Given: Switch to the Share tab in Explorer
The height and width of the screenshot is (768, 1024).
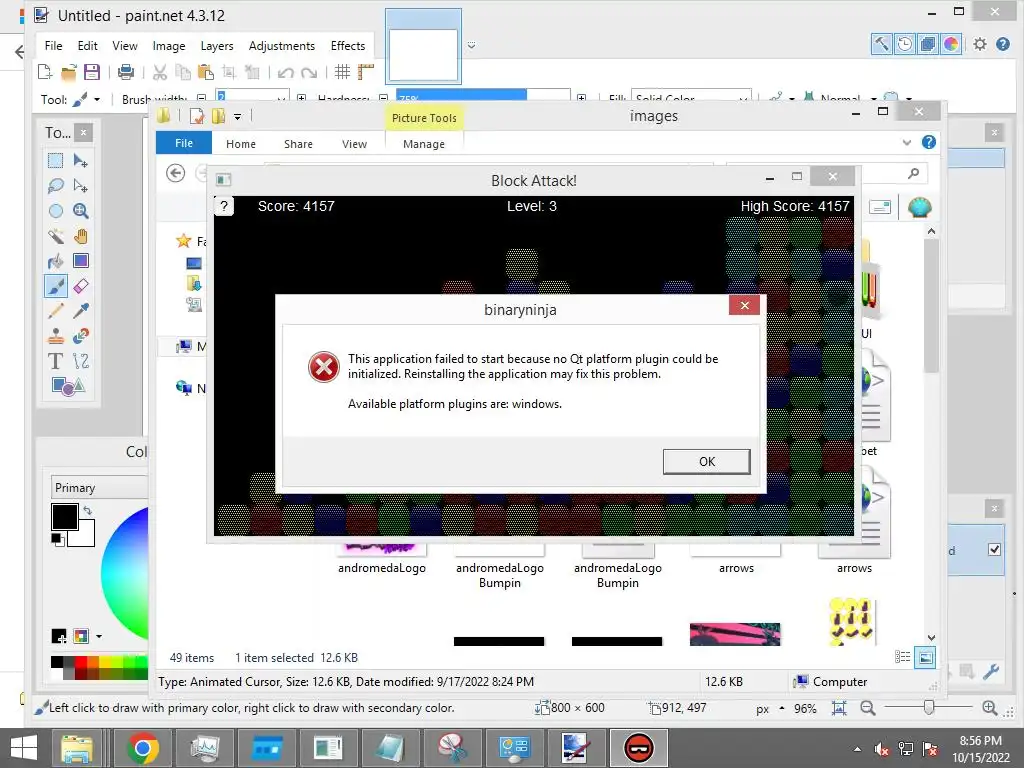Looking at the screenshot, I should tap(298, 144).
